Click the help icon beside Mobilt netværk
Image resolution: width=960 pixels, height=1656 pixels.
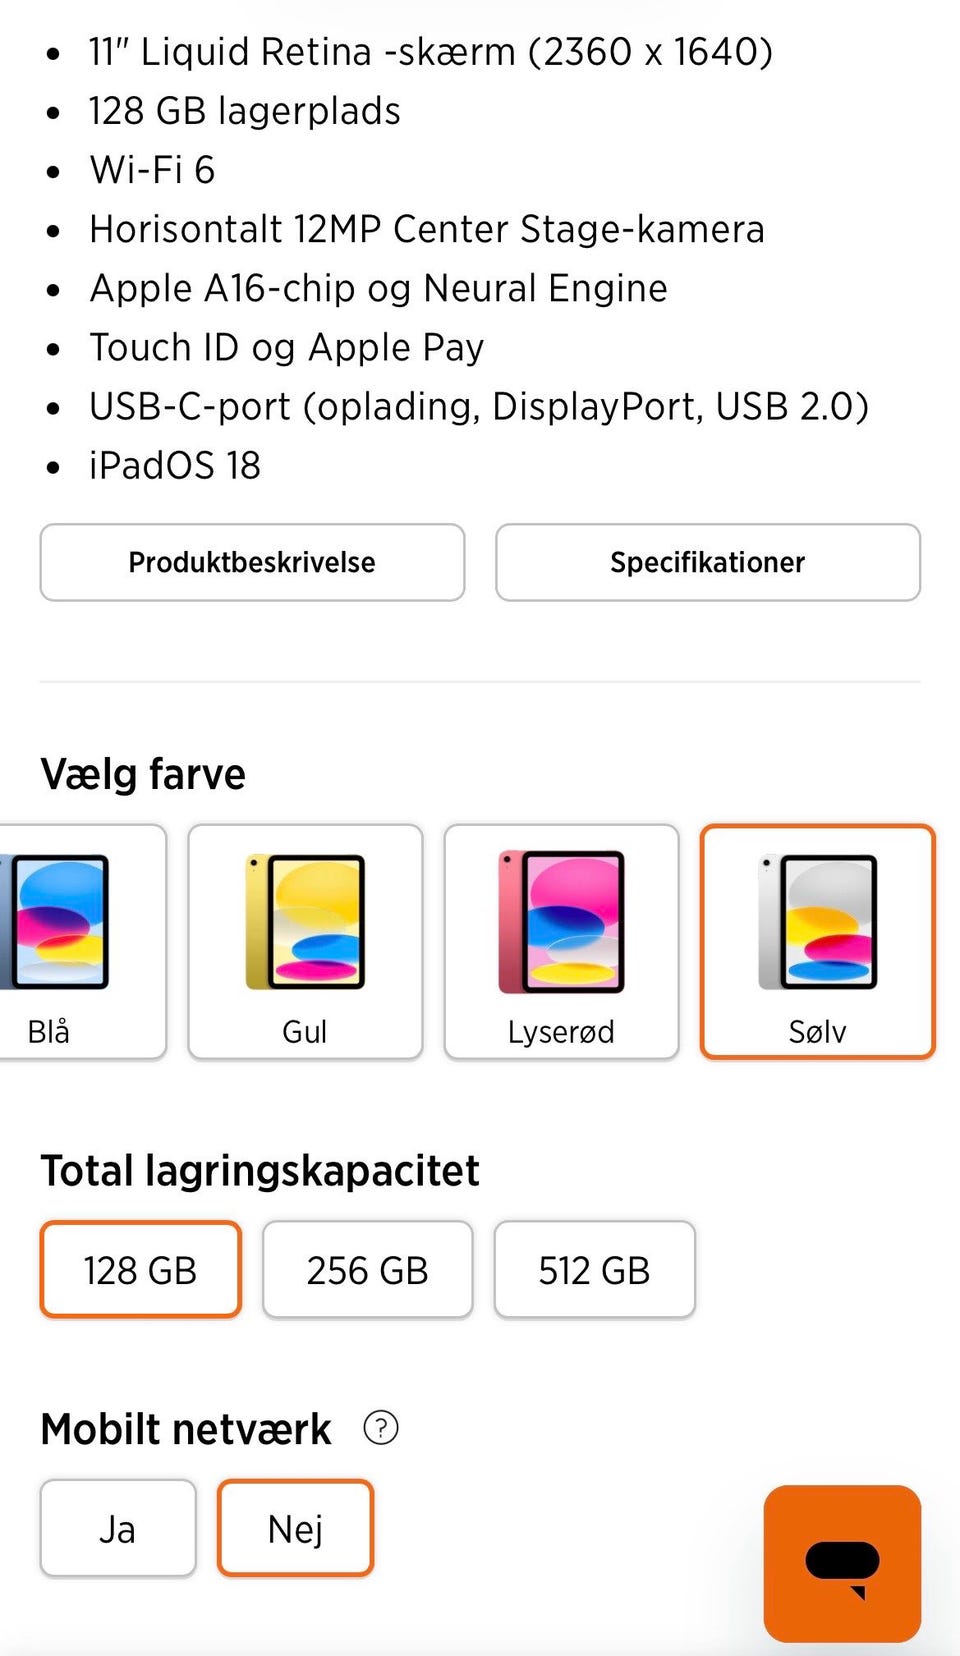pyautogui.click(x=381, y=1428)
